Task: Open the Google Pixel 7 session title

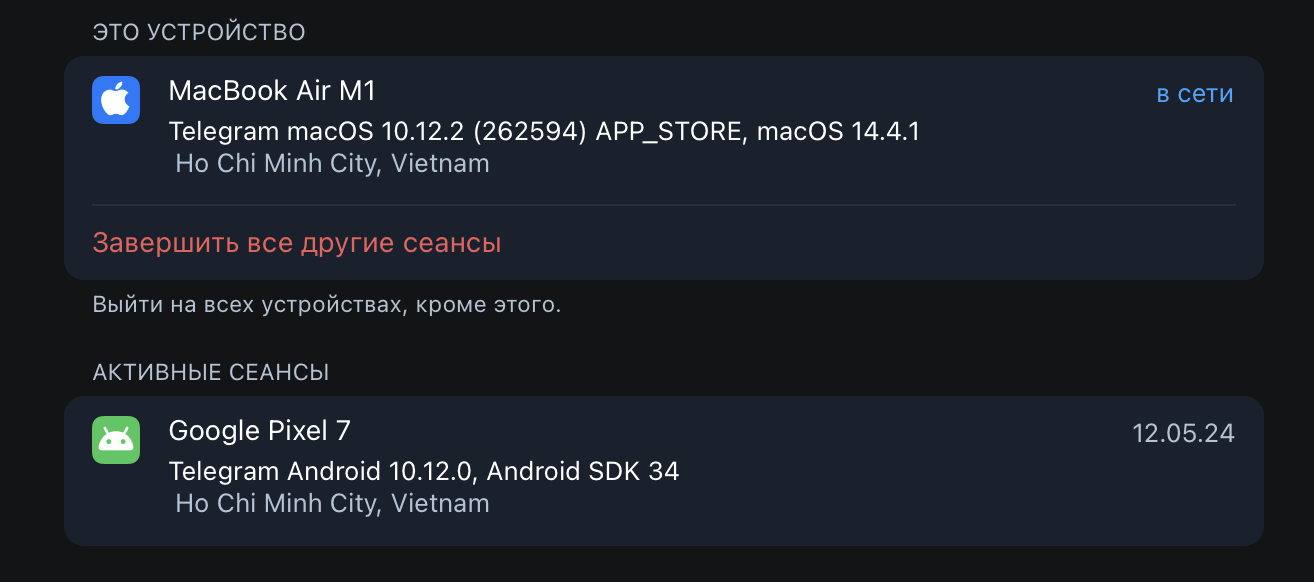Action: [x=260, y=431]
